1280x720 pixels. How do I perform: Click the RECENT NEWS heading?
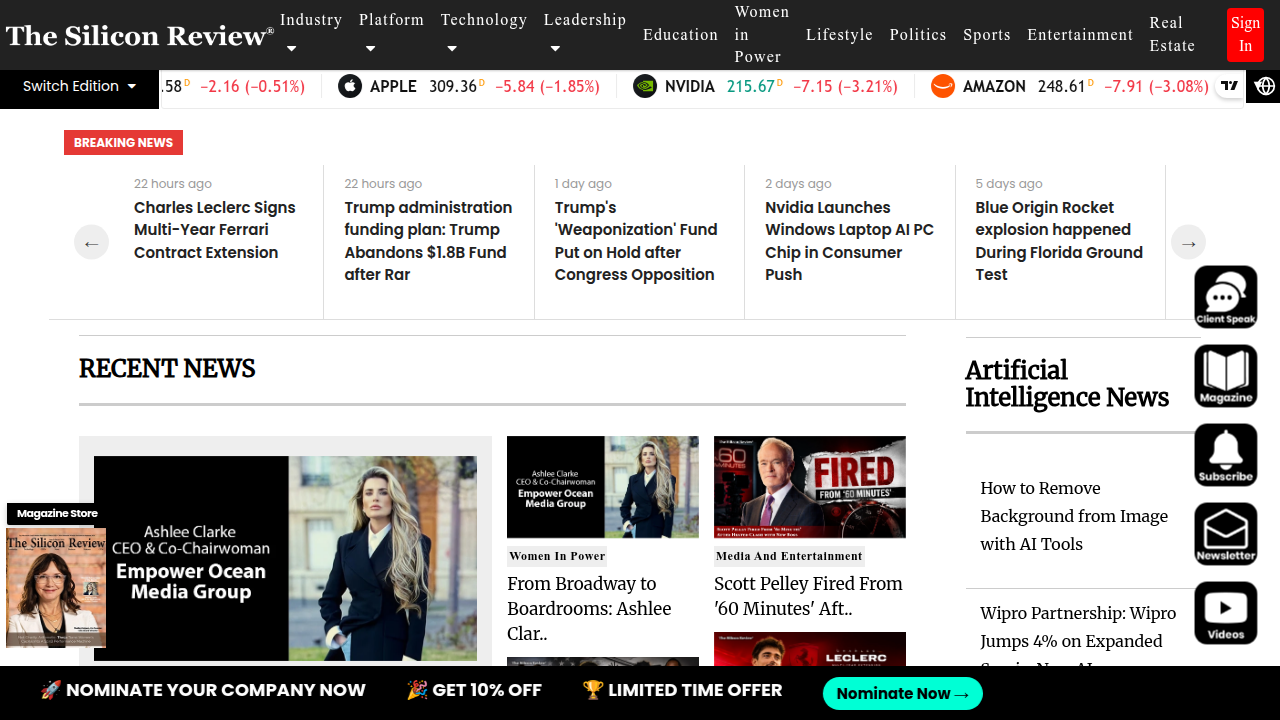(x=167, y=369)
